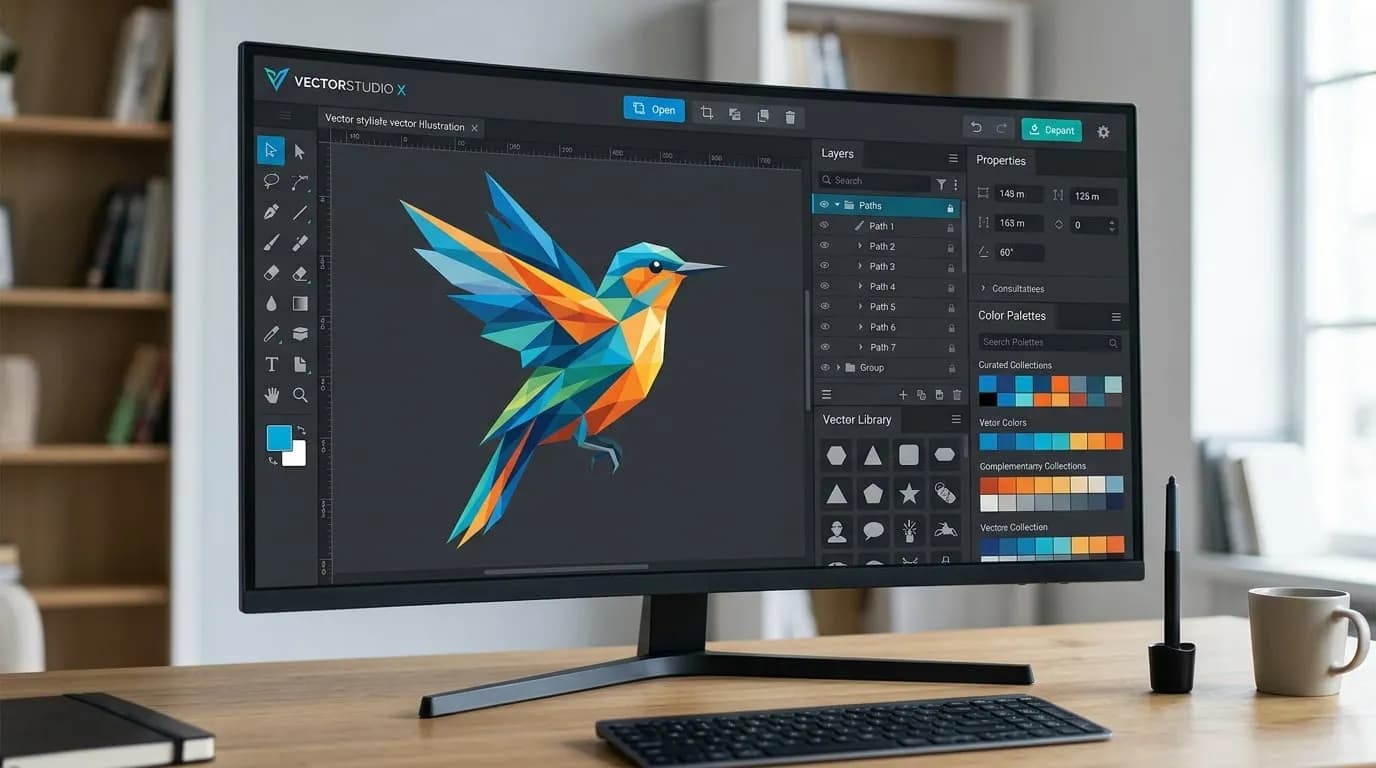Viewport: 1376px width, 768px height.
Task: Click the green Depant export button
Action: [x=1051, y=130]
